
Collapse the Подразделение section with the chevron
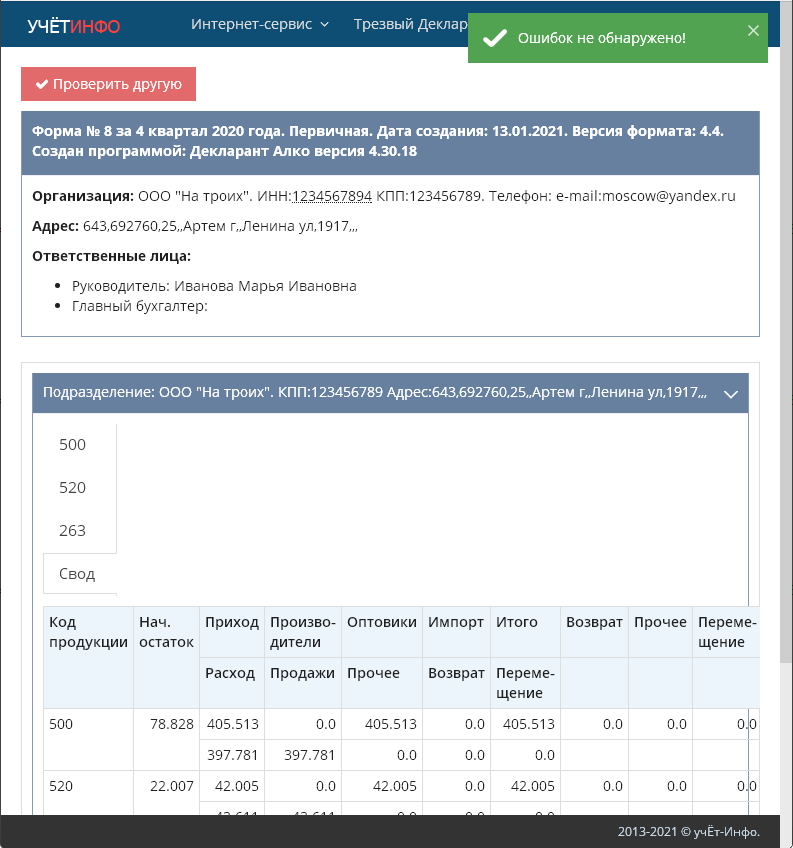click(x=731, y=394)
